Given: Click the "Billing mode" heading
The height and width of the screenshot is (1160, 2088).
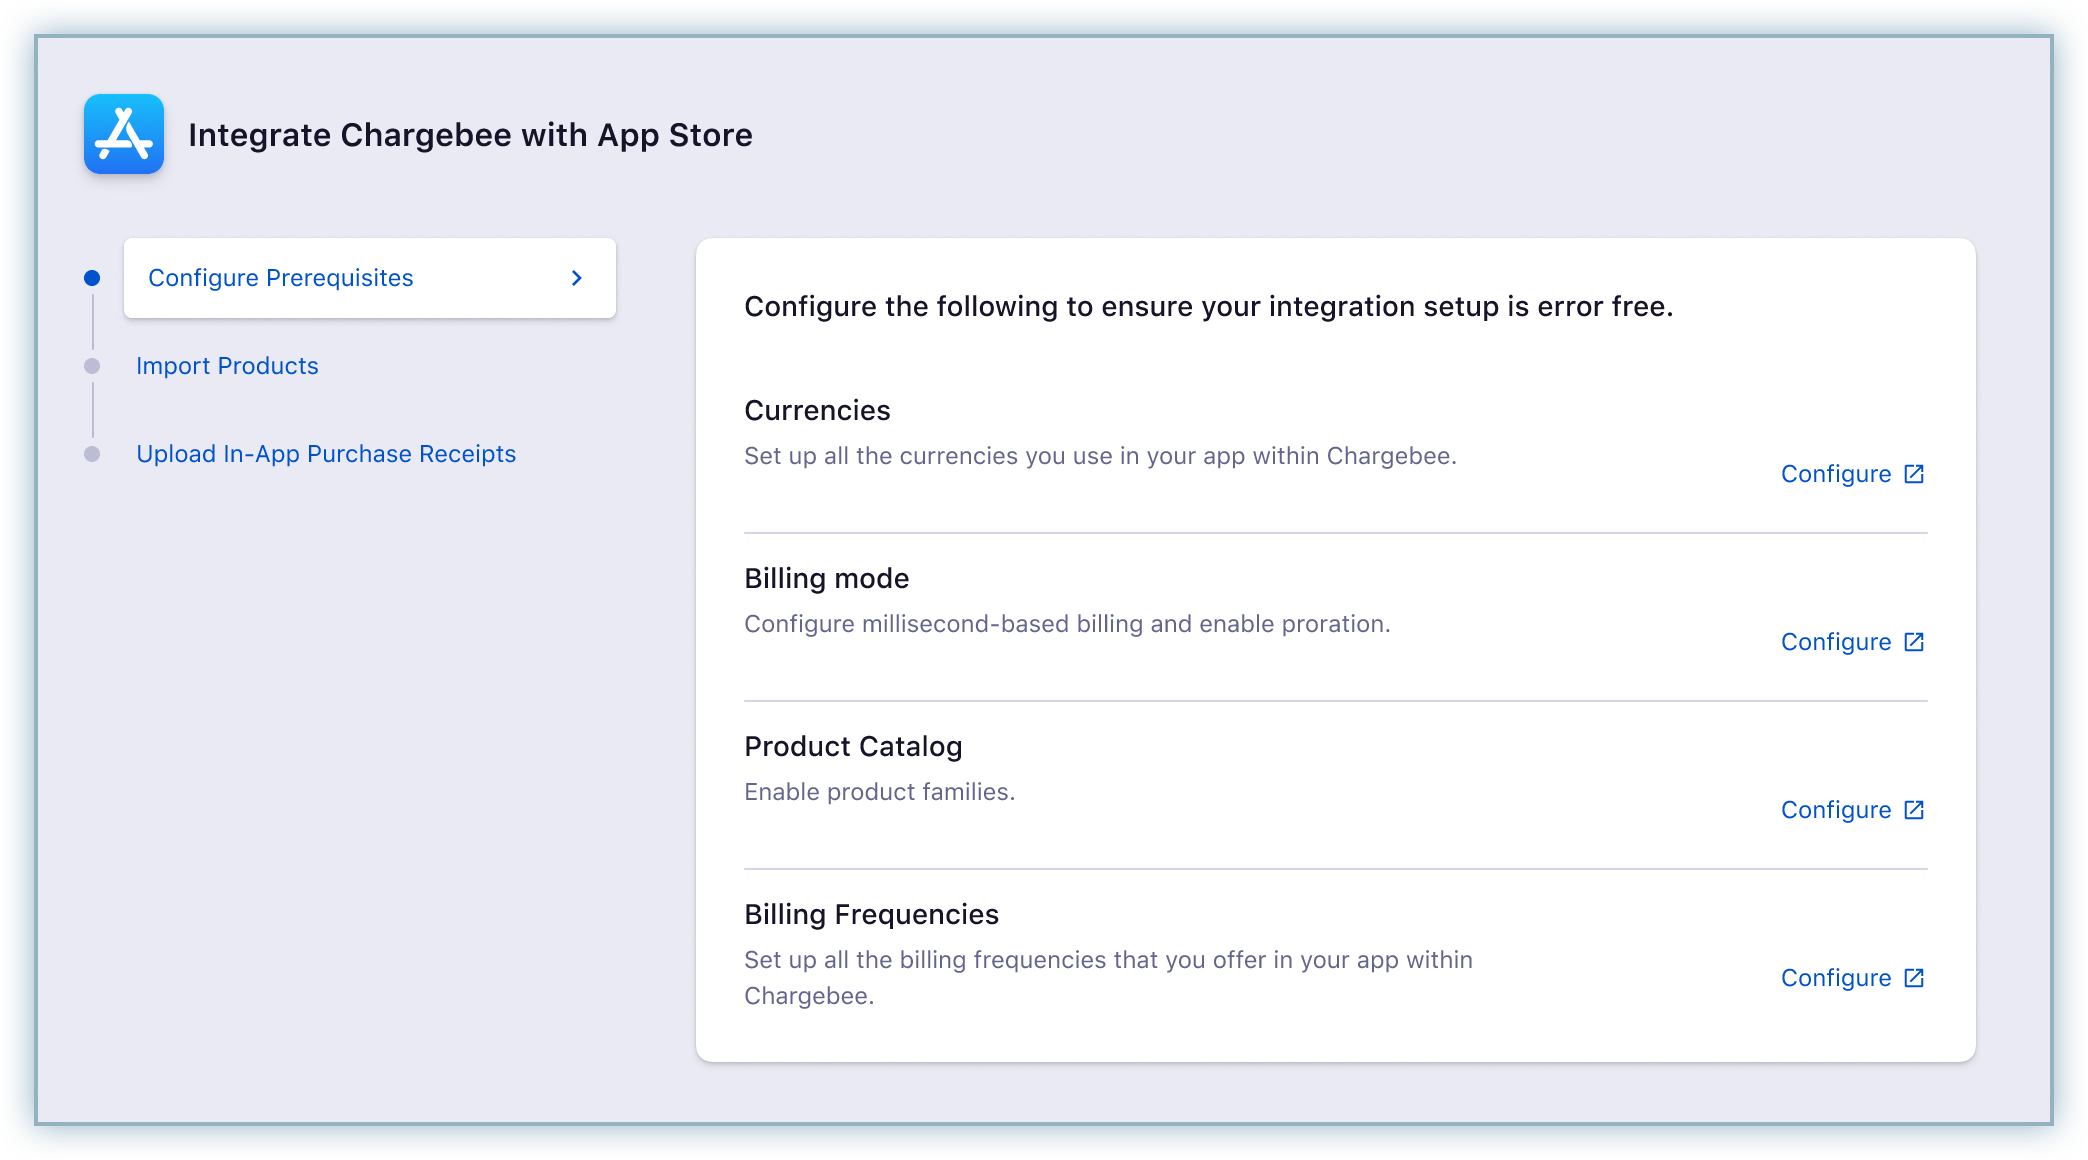Looking at the screenshot, I should (x=826, y=578).
